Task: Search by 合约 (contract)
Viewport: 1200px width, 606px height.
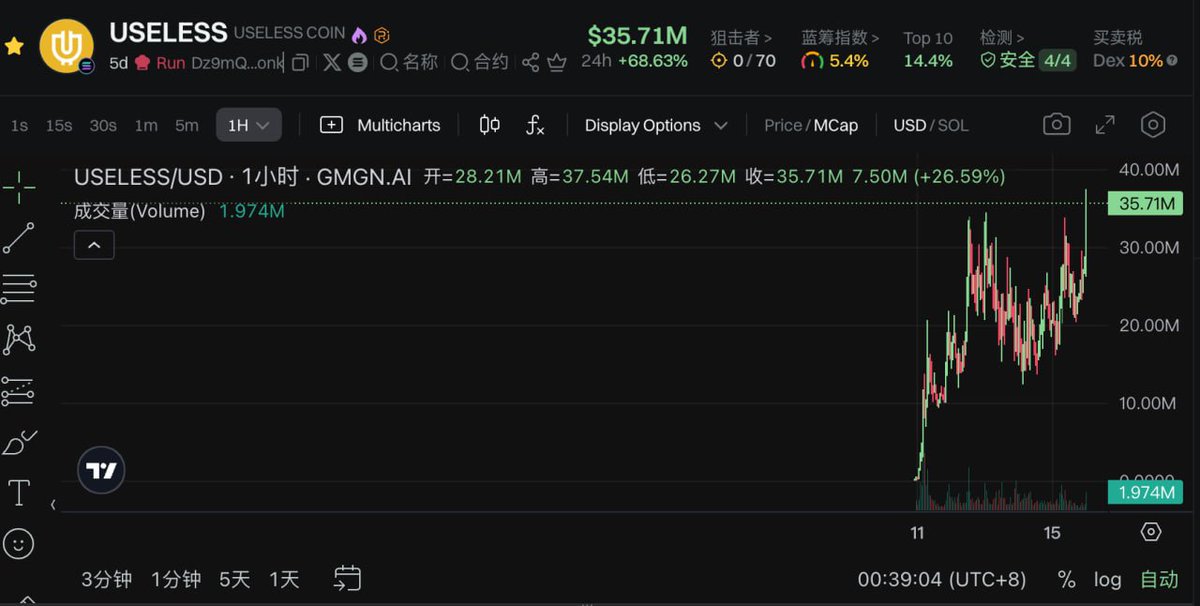Action: (480, 62)
